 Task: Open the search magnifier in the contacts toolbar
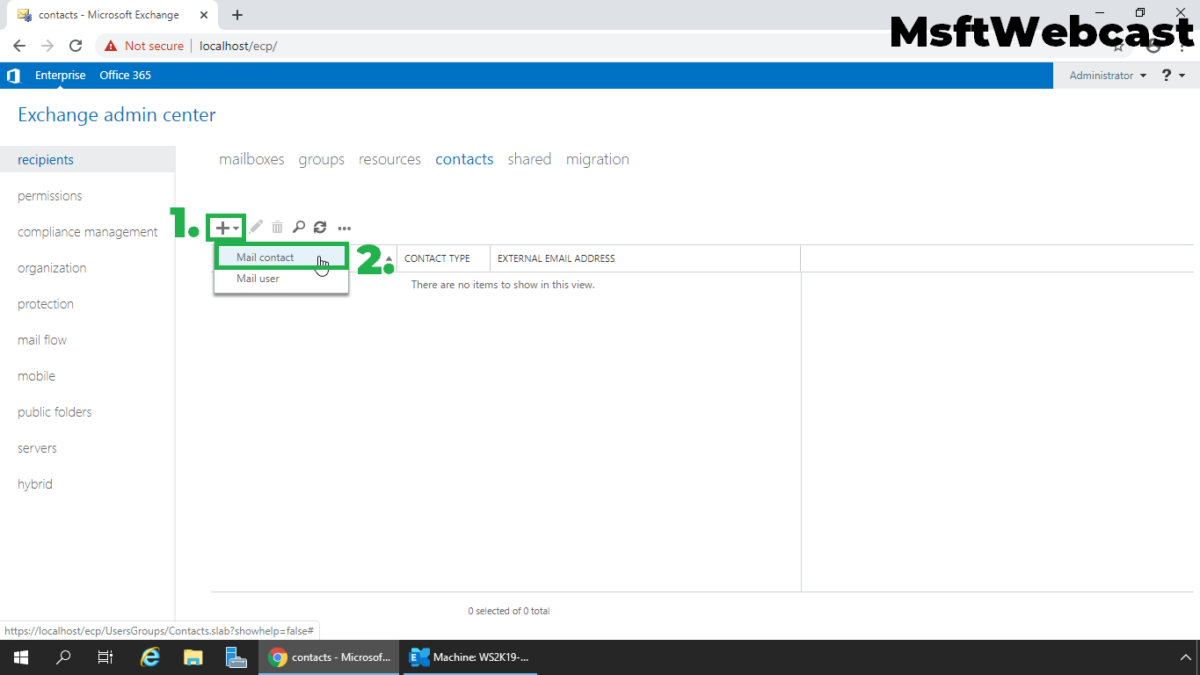coord(299,227)
